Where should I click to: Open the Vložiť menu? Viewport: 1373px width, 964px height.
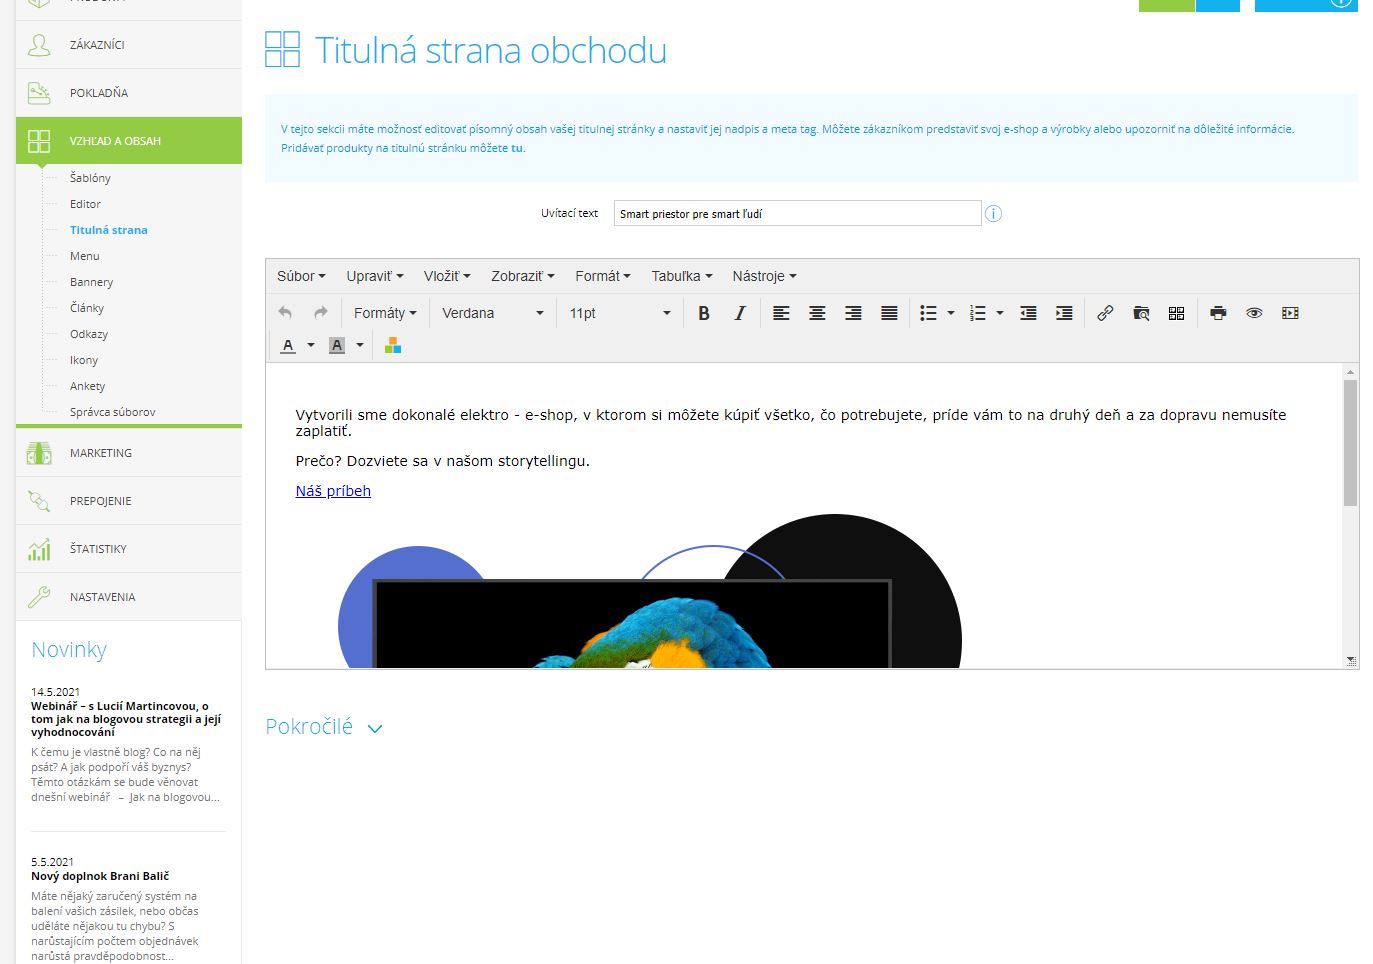447,276
